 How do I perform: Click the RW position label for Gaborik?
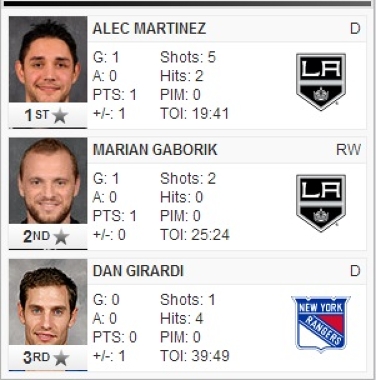tap(348, 150)
